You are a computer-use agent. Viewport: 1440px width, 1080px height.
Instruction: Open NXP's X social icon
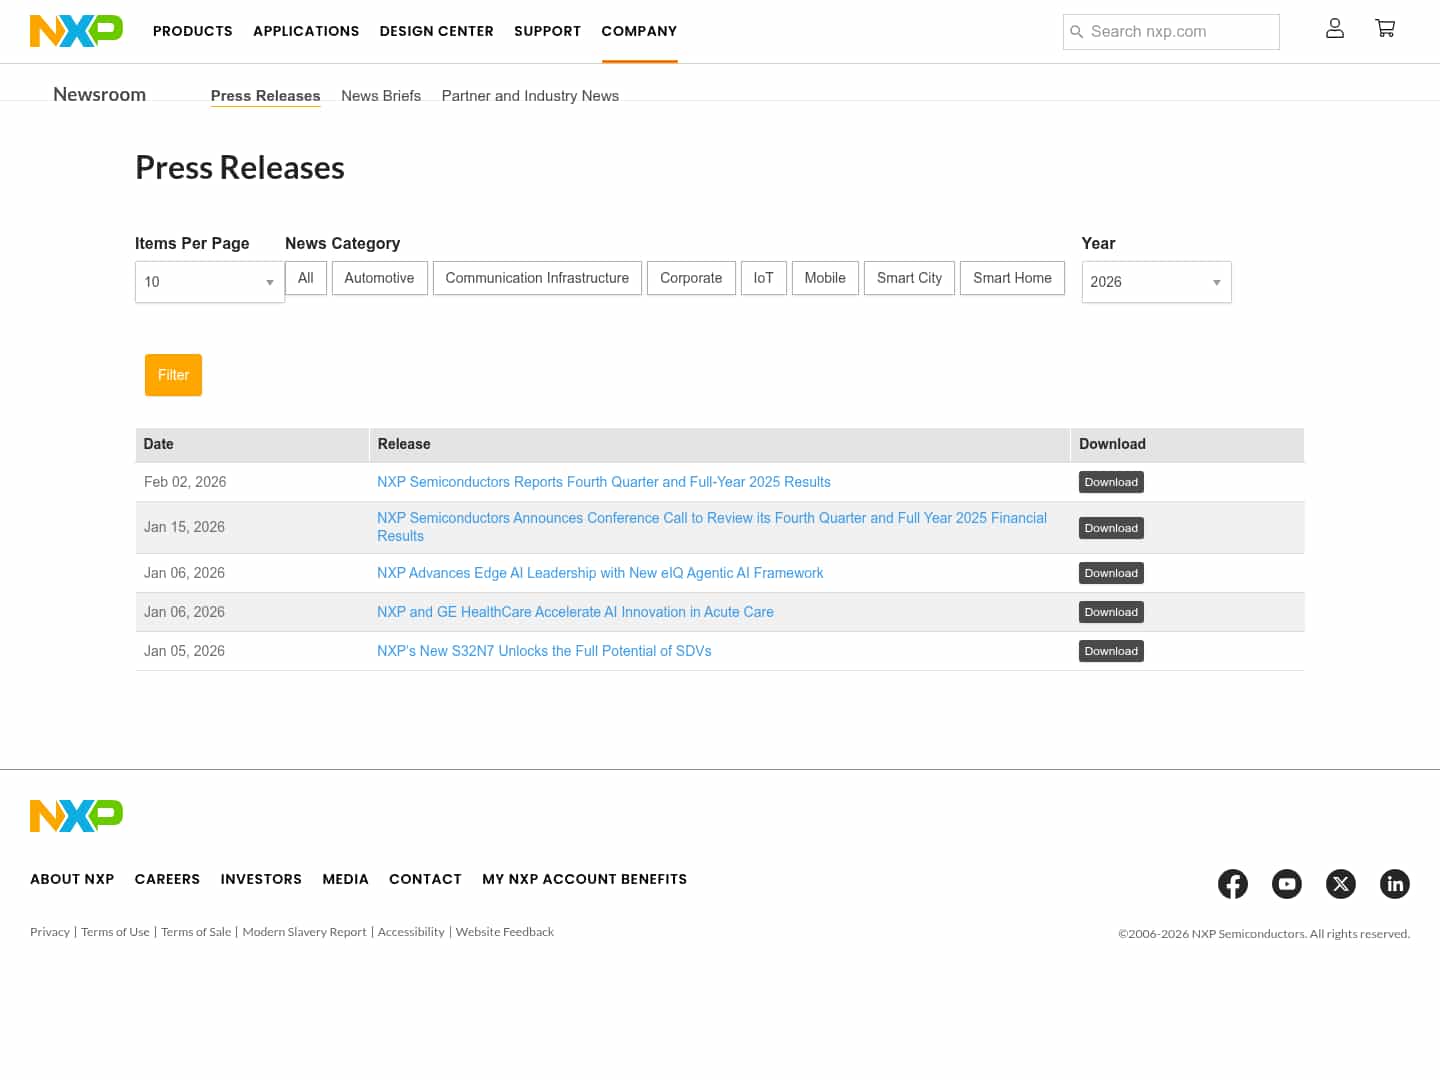pos(1341,884)
